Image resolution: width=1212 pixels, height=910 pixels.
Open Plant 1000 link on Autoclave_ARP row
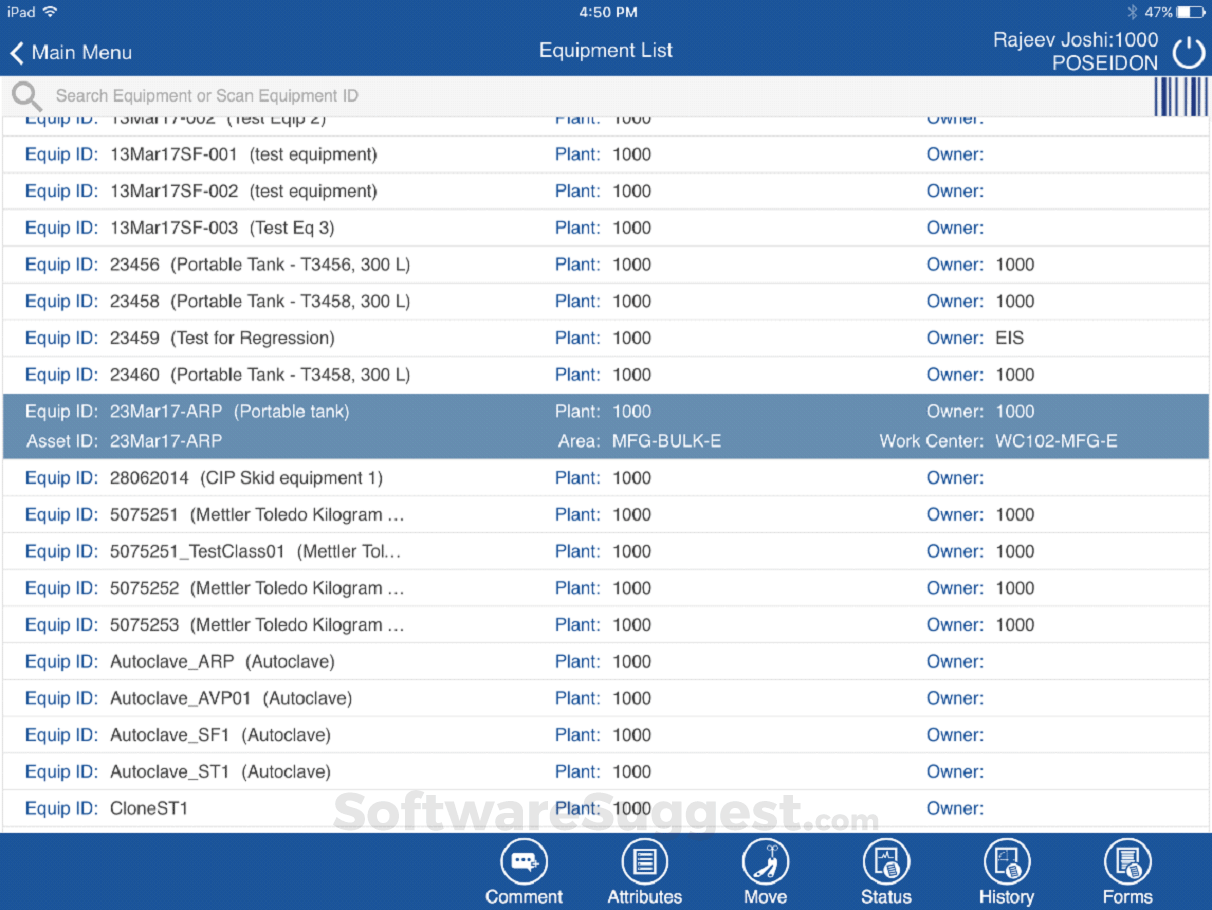pyautogui.click(x=577, y=661)
